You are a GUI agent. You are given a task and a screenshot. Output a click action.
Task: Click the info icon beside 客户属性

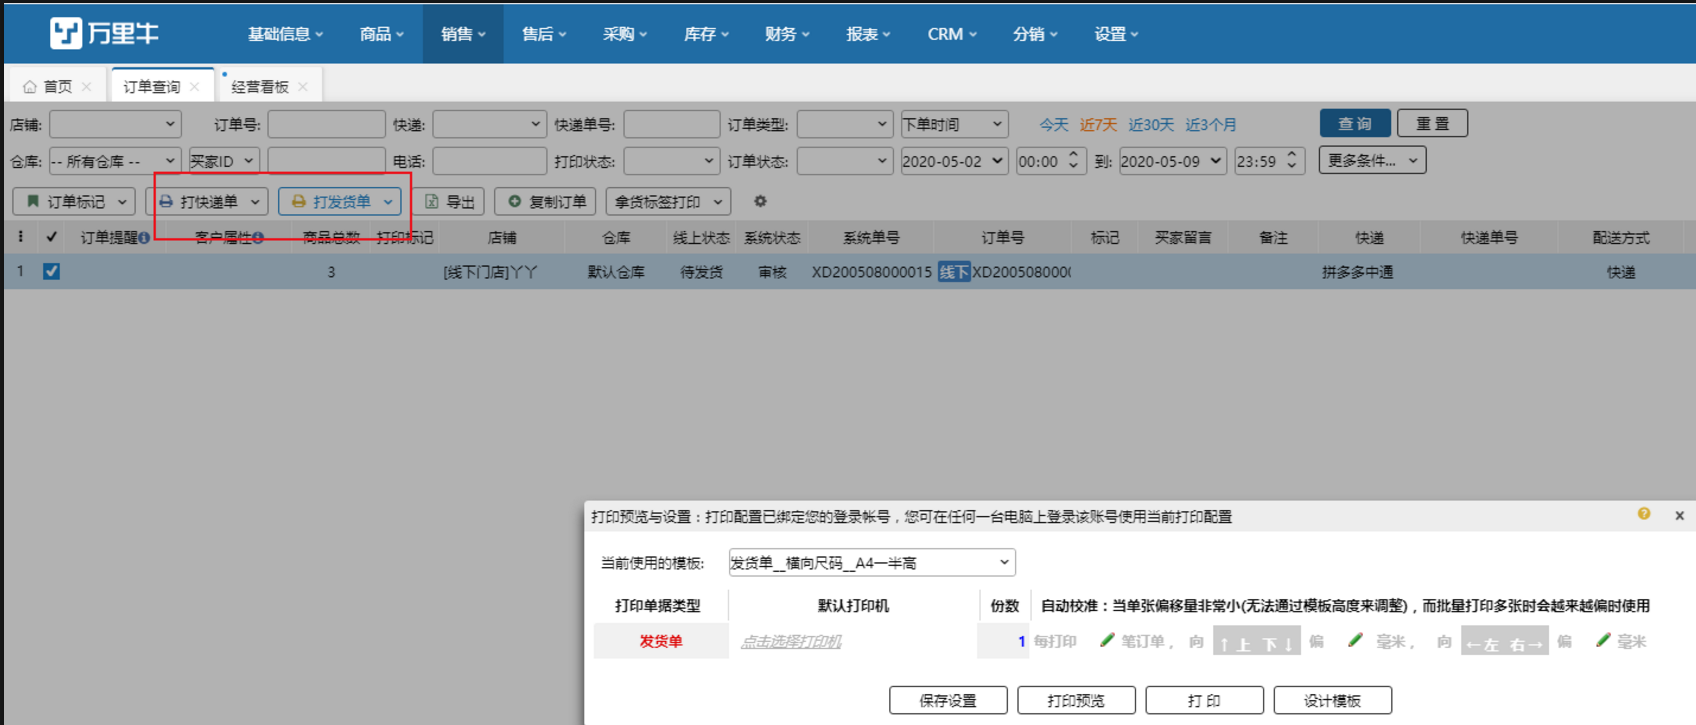pyautogui.click(x=258, y=238)
